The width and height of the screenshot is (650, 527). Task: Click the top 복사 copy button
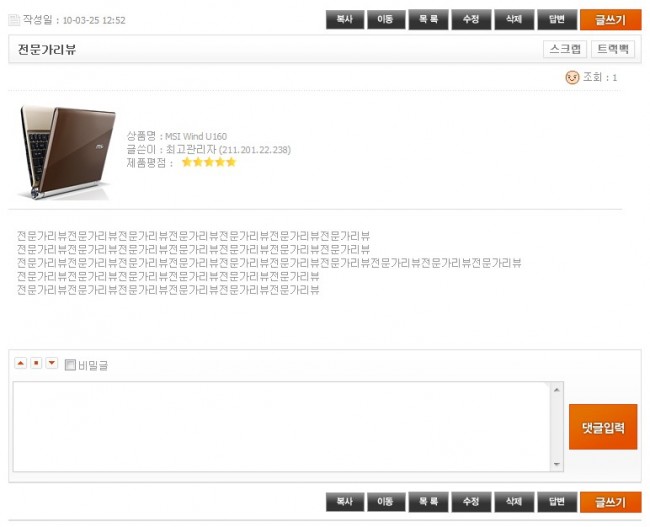(345, 19)
